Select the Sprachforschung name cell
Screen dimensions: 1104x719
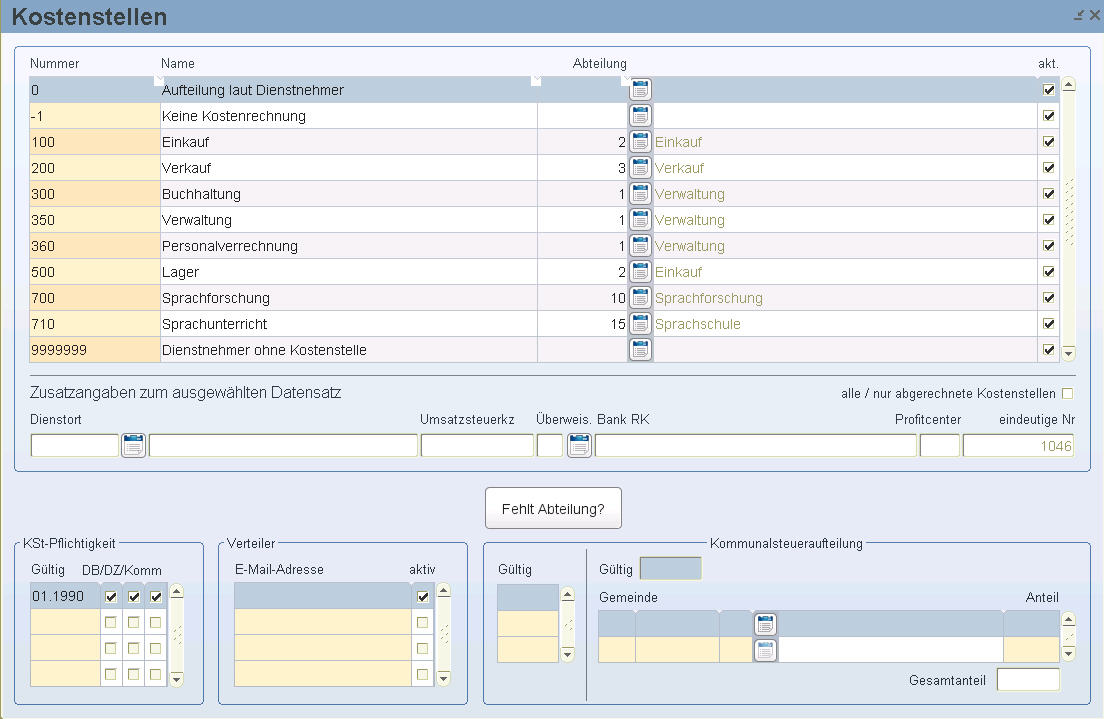pos(349,298)
